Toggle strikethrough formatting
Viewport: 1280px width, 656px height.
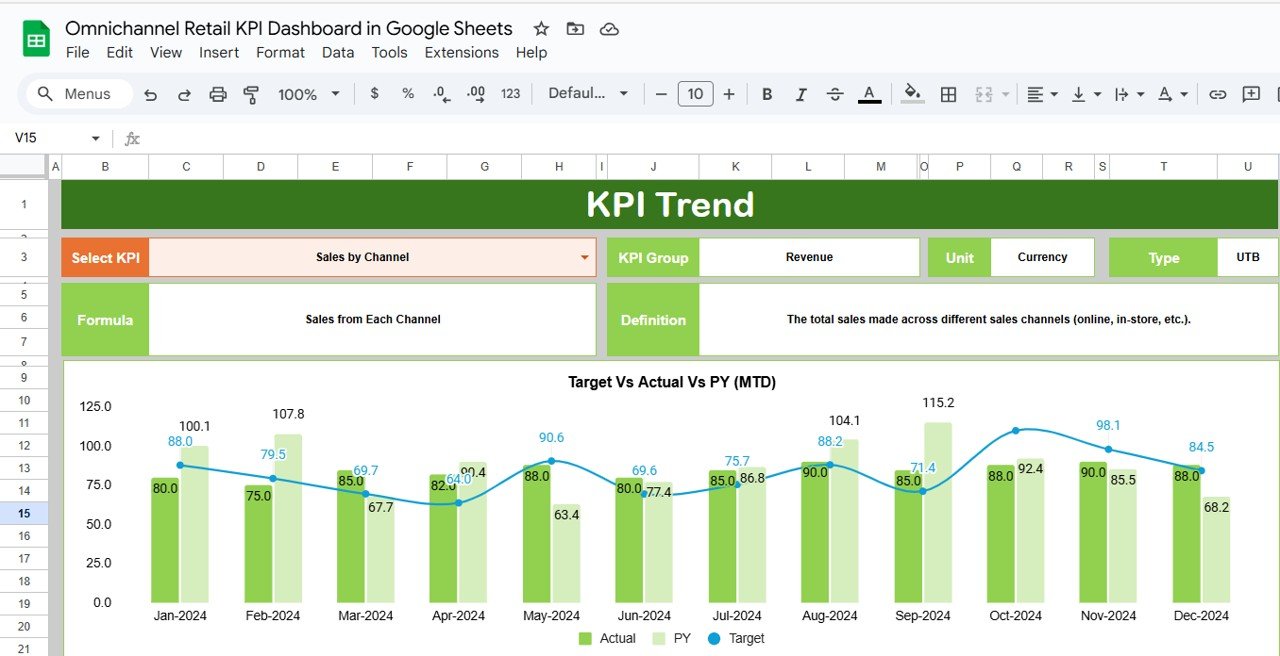tap(835, 94)
